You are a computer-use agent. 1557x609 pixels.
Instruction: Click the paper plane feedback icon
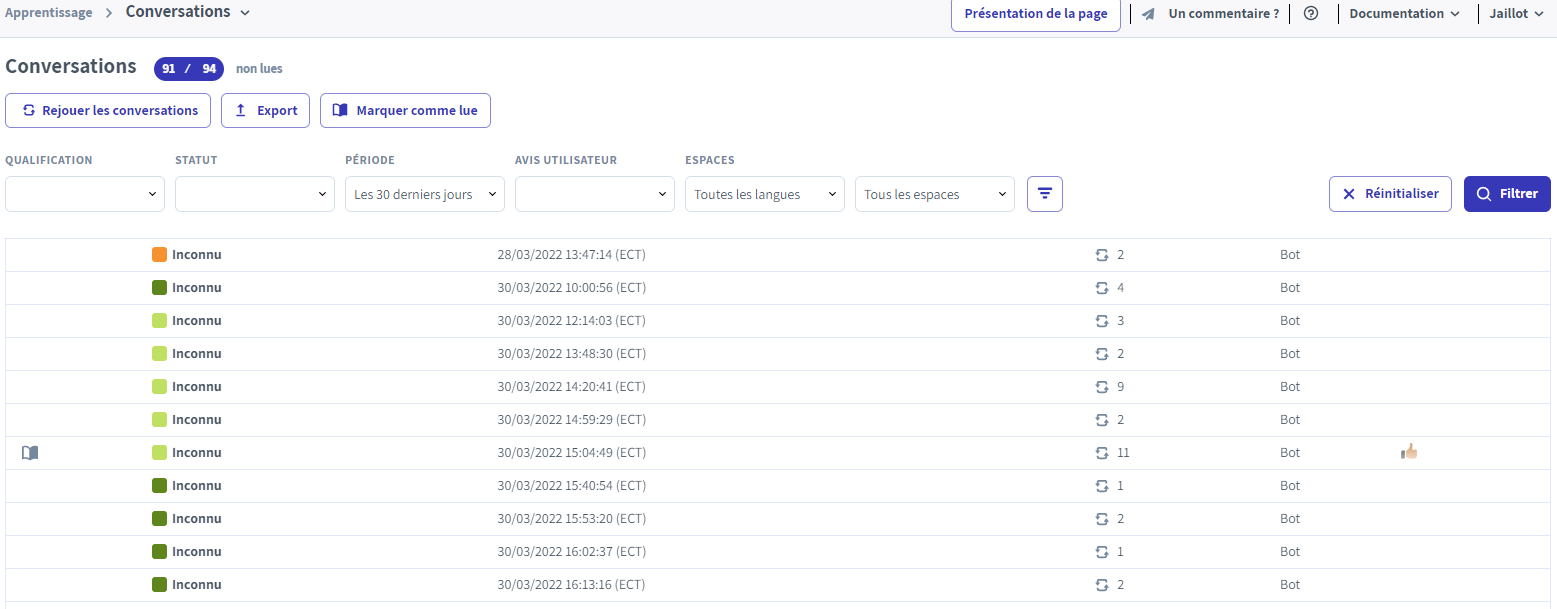click(x=1149, y=14)
